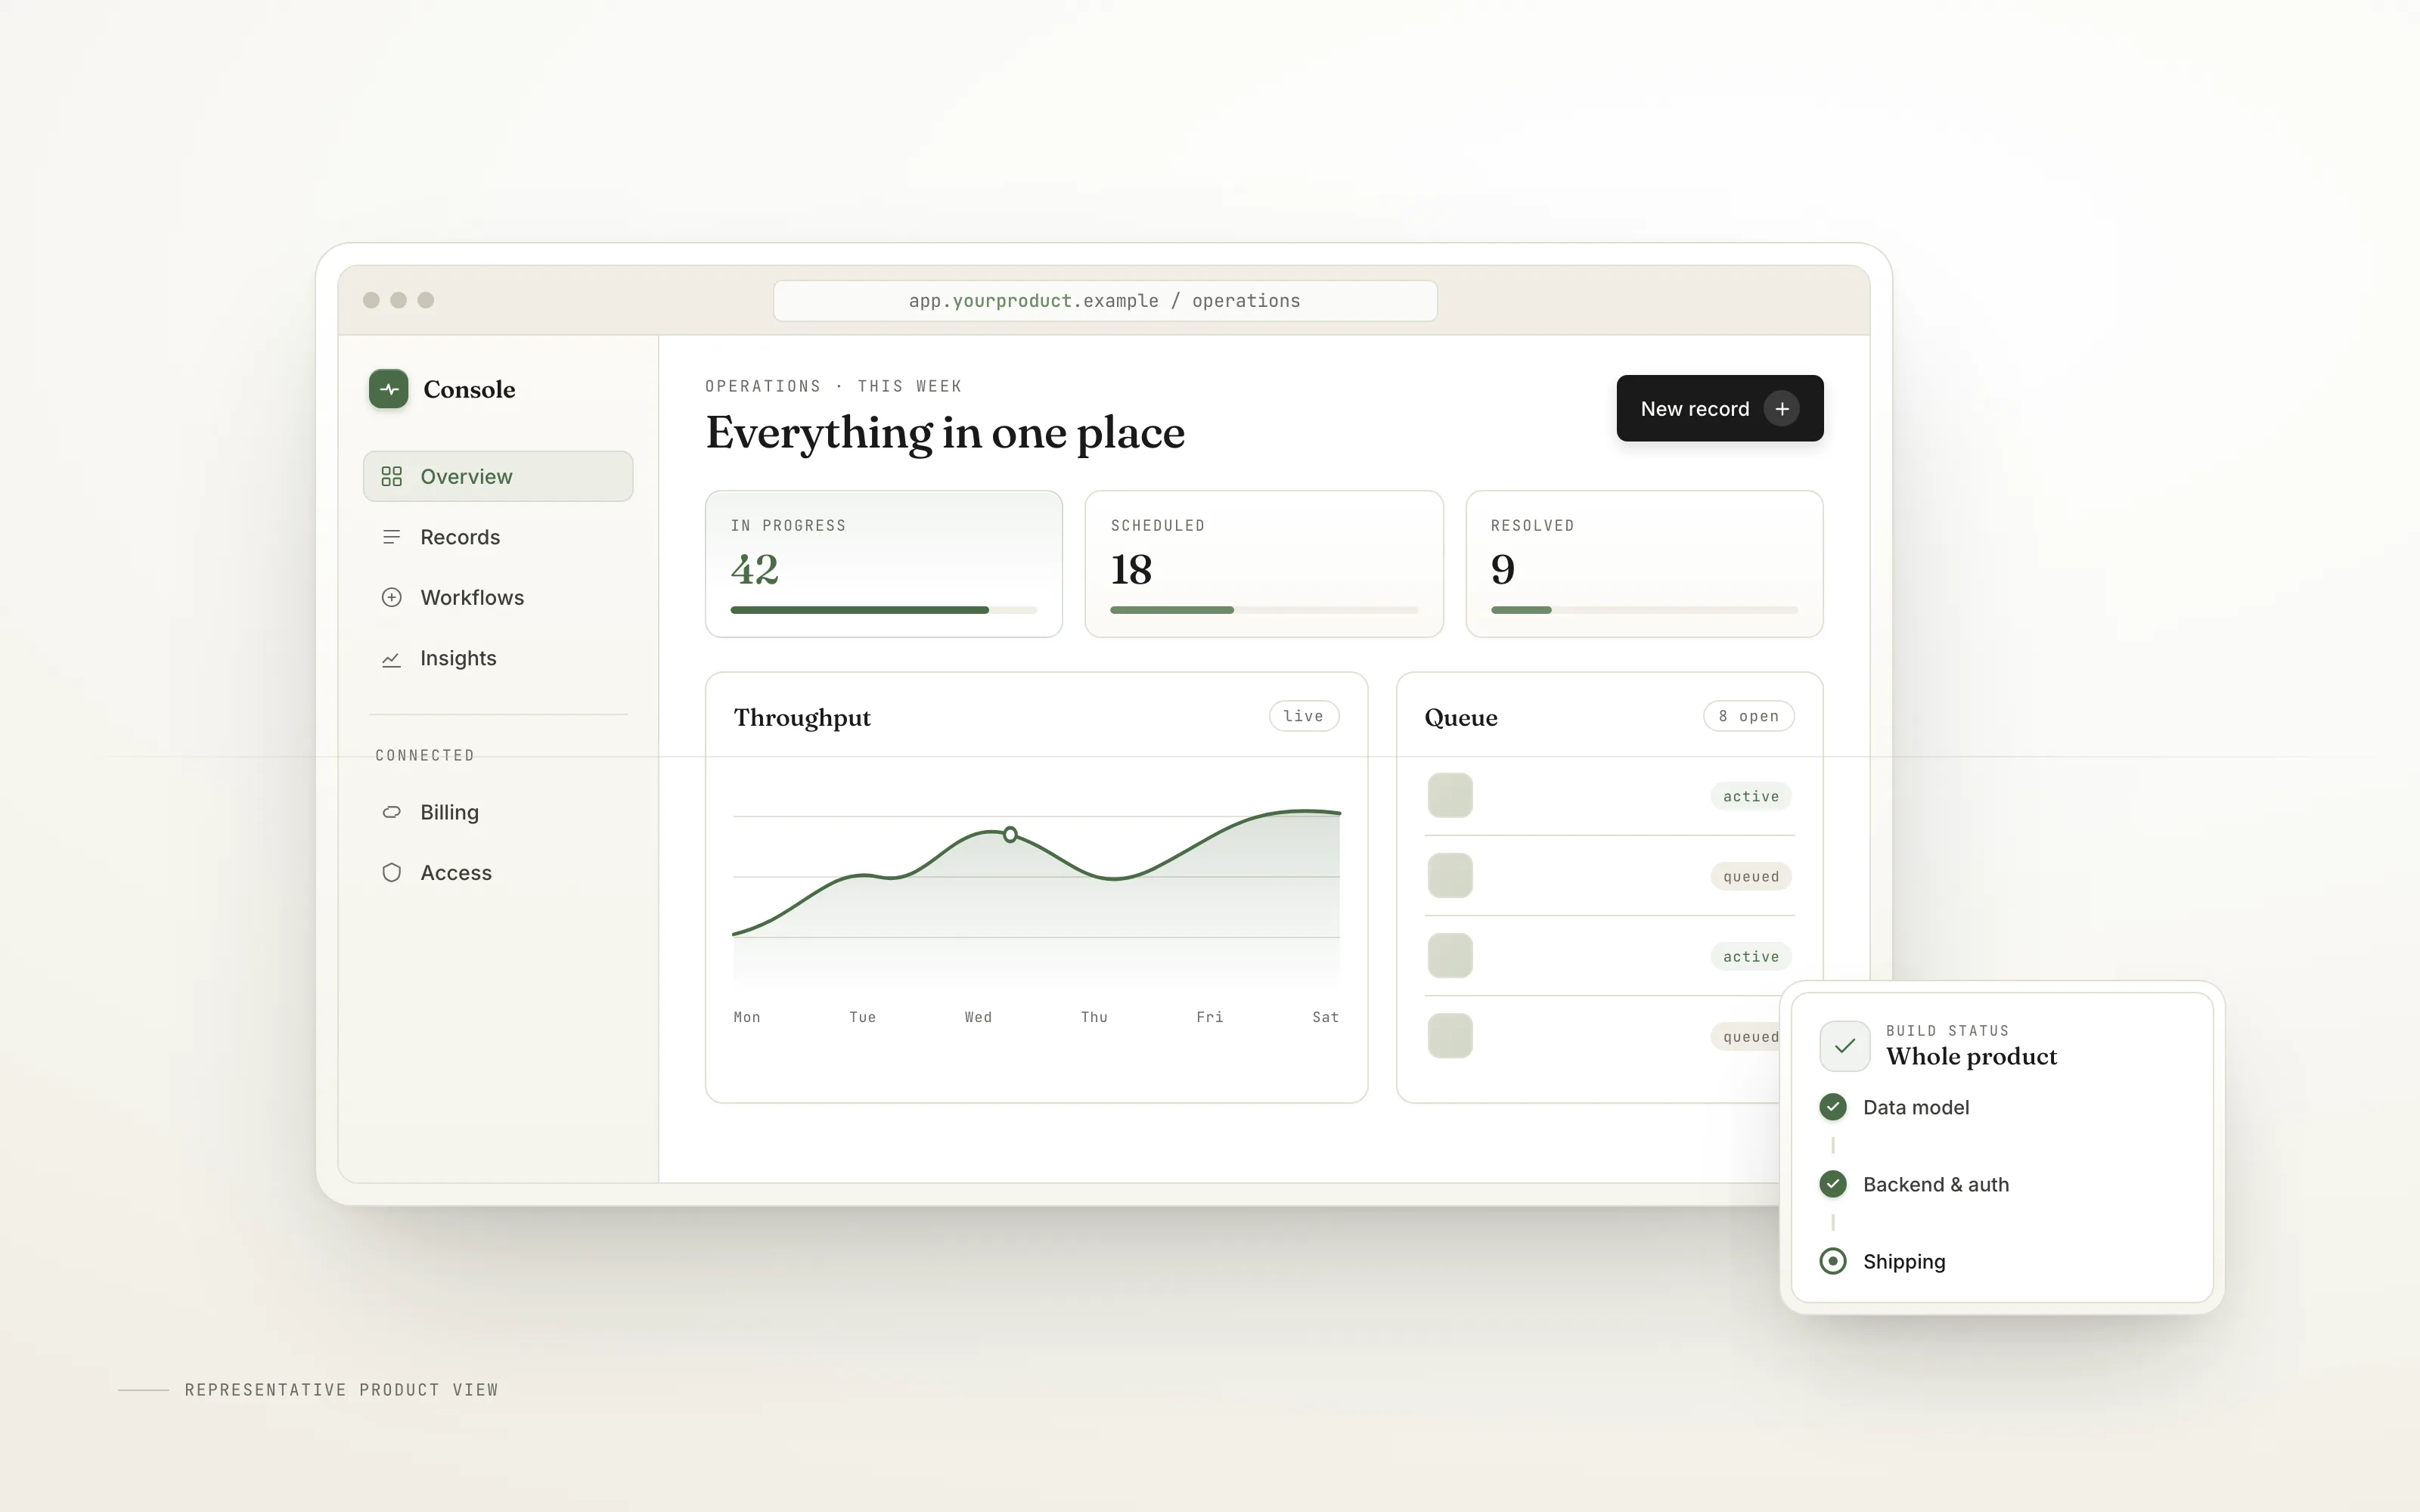2420x1512 pixels.
Task: Click the 8 open badge
Action: [1749, 716]
